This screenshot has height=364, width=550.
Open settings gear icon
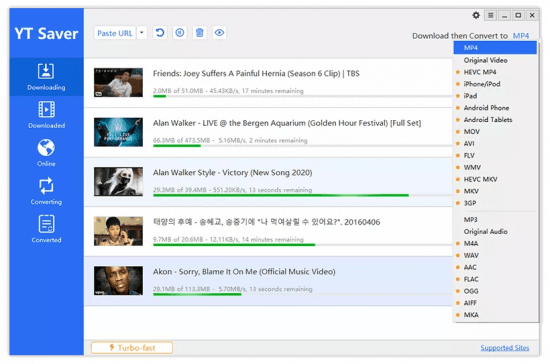click(x=476, y=15)
